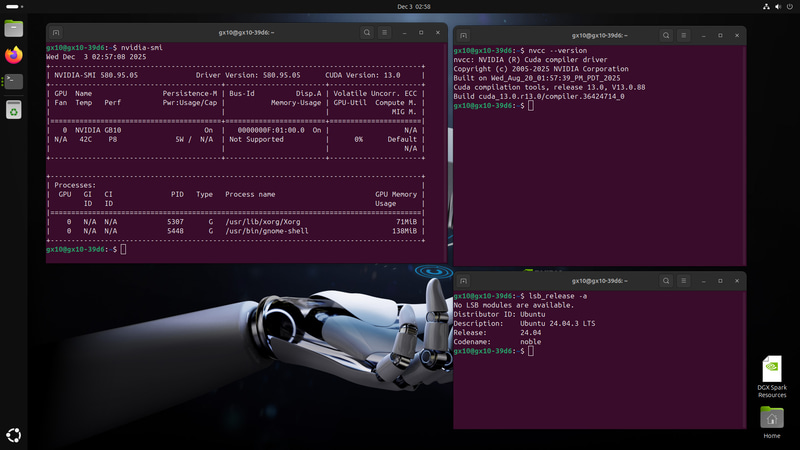The width and height of the screenshot is (800, 450).
Task: Maximize the nvidia-smi terminal window
Action: 421,33
